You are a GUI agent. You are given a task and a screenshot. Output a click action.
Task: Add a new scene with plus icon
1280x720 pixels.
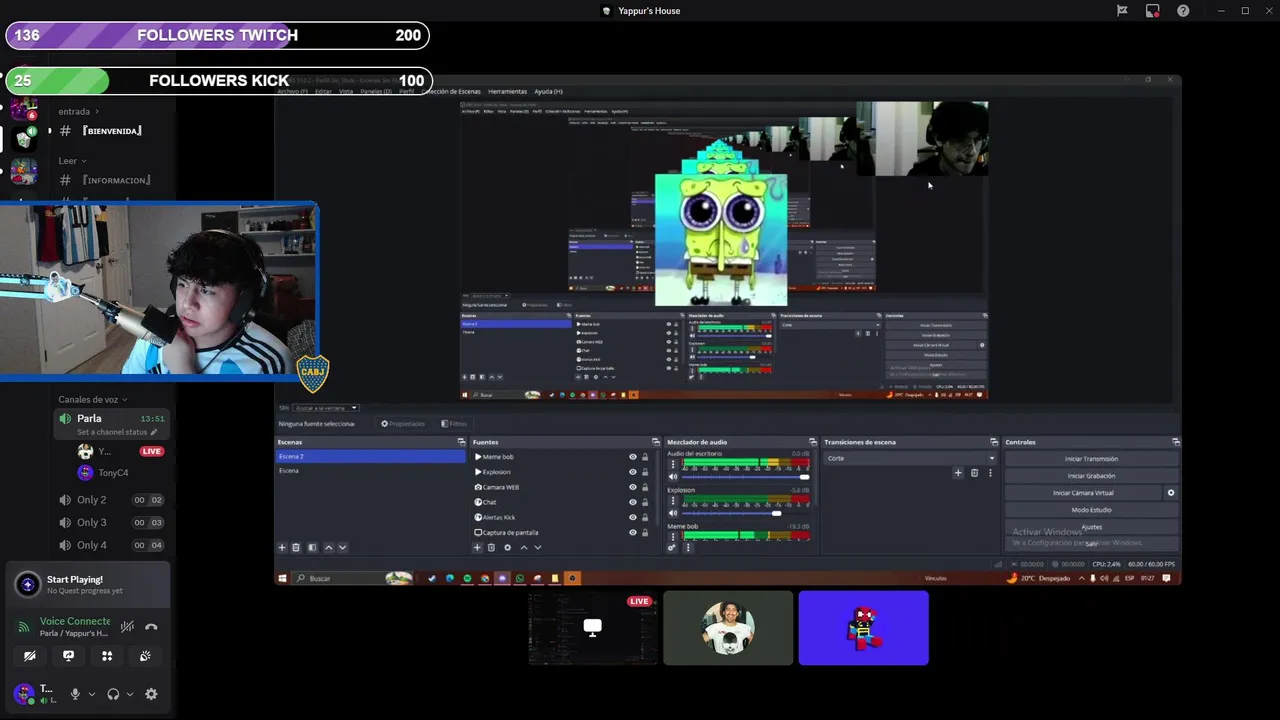(x=282, y=547)
